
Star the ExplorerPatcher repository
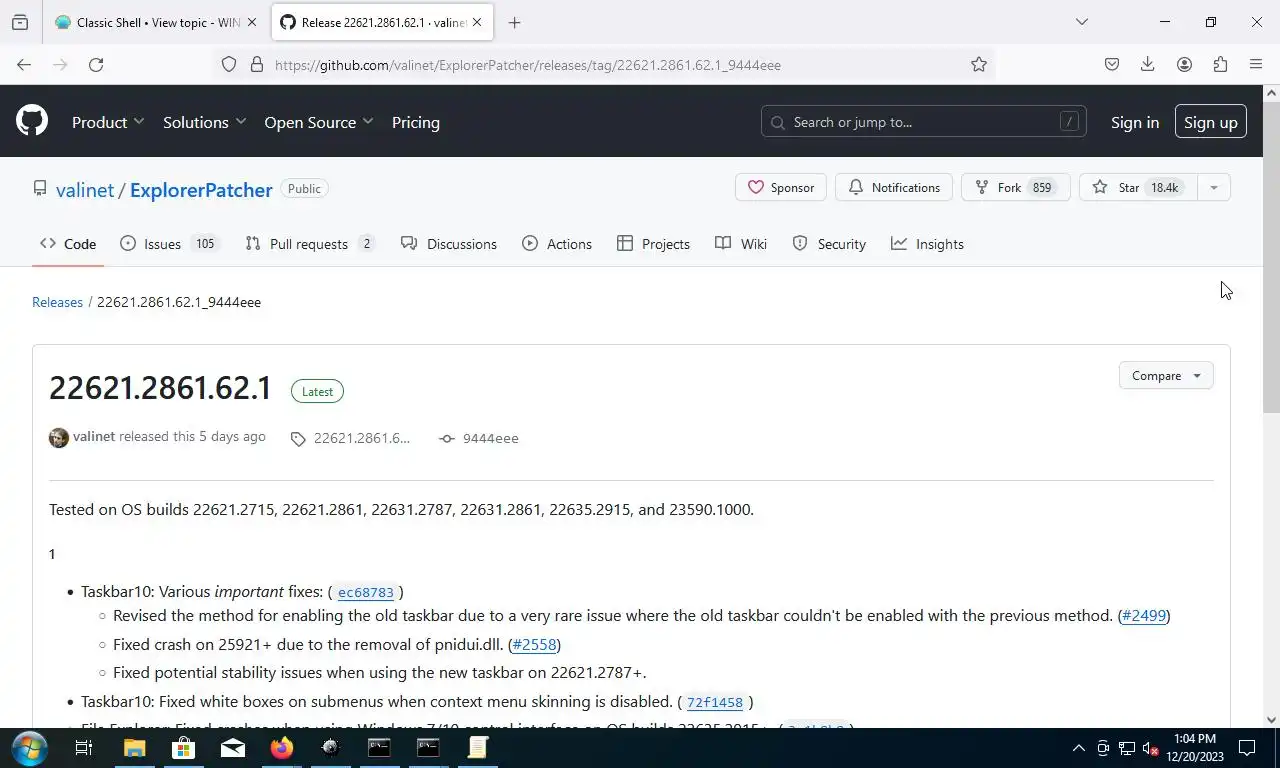1137,187
